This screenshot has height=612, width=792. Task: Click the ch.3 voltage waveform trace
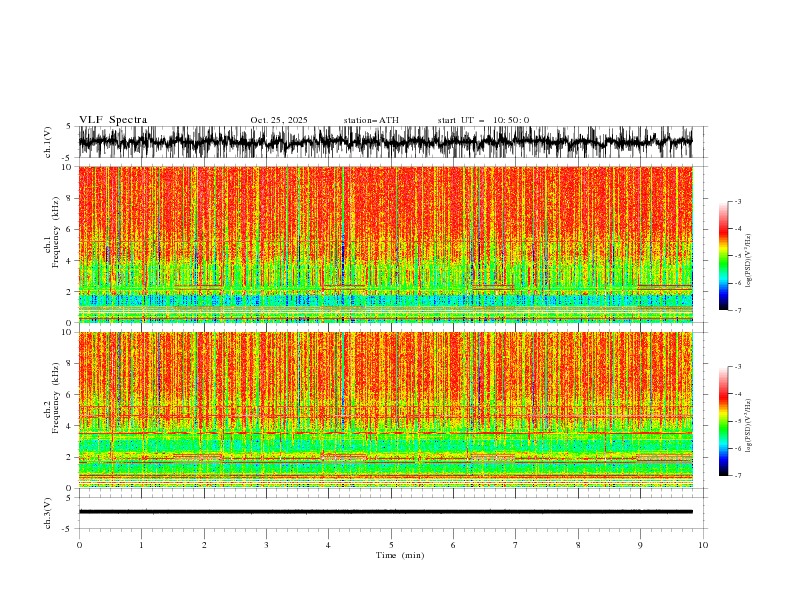385,512
